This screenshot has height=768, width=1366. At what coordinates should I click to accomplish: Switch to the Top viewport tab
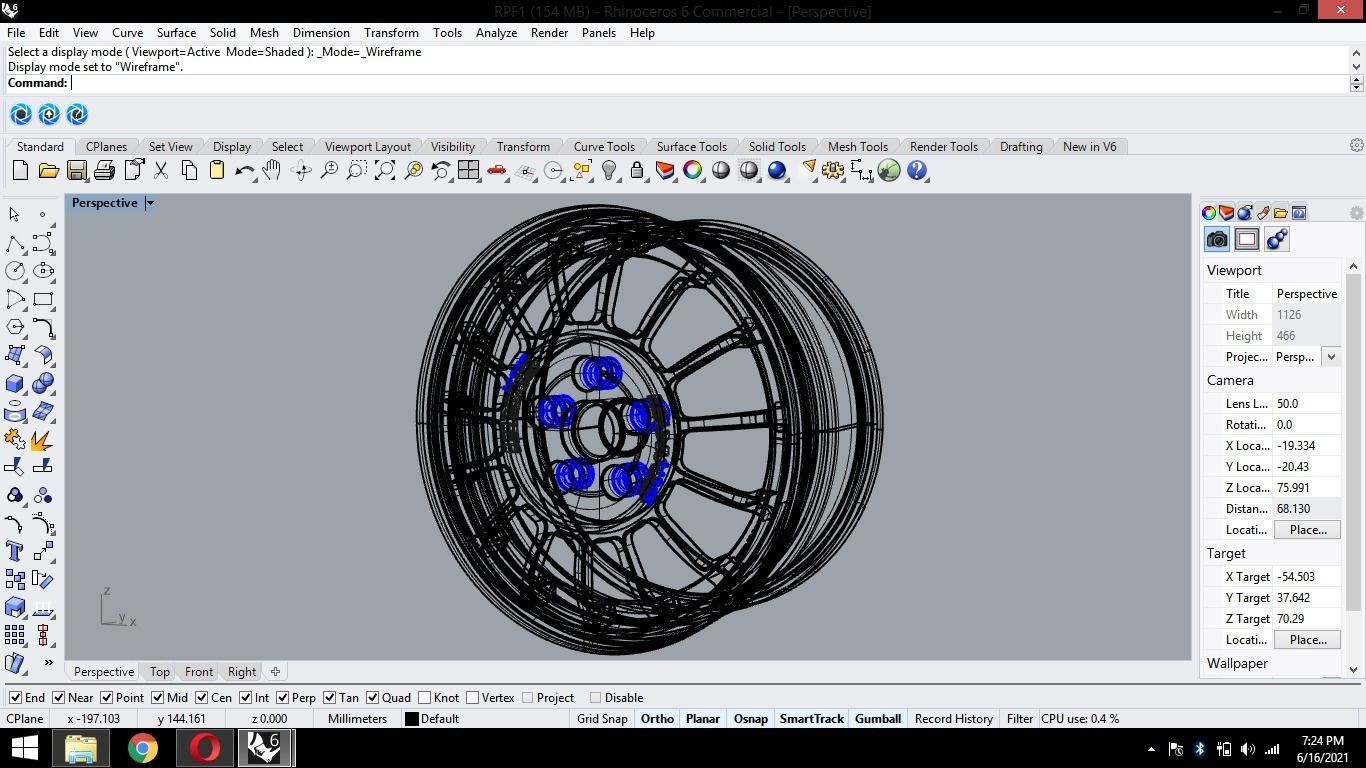click(x=159, y=672)
